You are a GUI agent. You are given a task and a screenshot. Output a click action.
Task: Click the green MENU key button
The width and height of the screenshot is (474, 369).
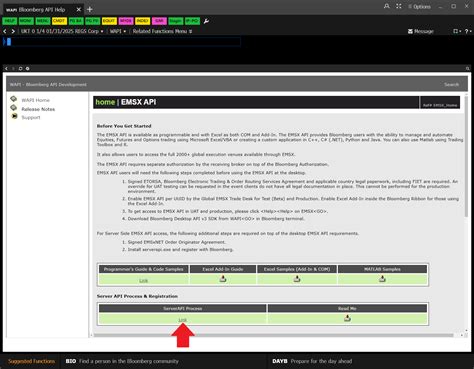43,21
